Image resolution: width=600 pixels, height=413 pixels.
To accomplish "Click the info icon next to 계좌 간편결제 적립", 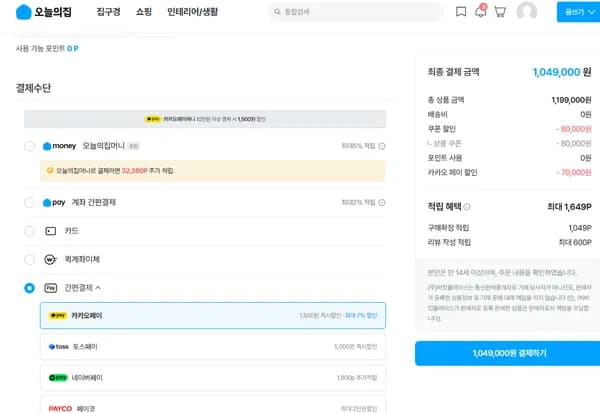I will coord(382,202).
